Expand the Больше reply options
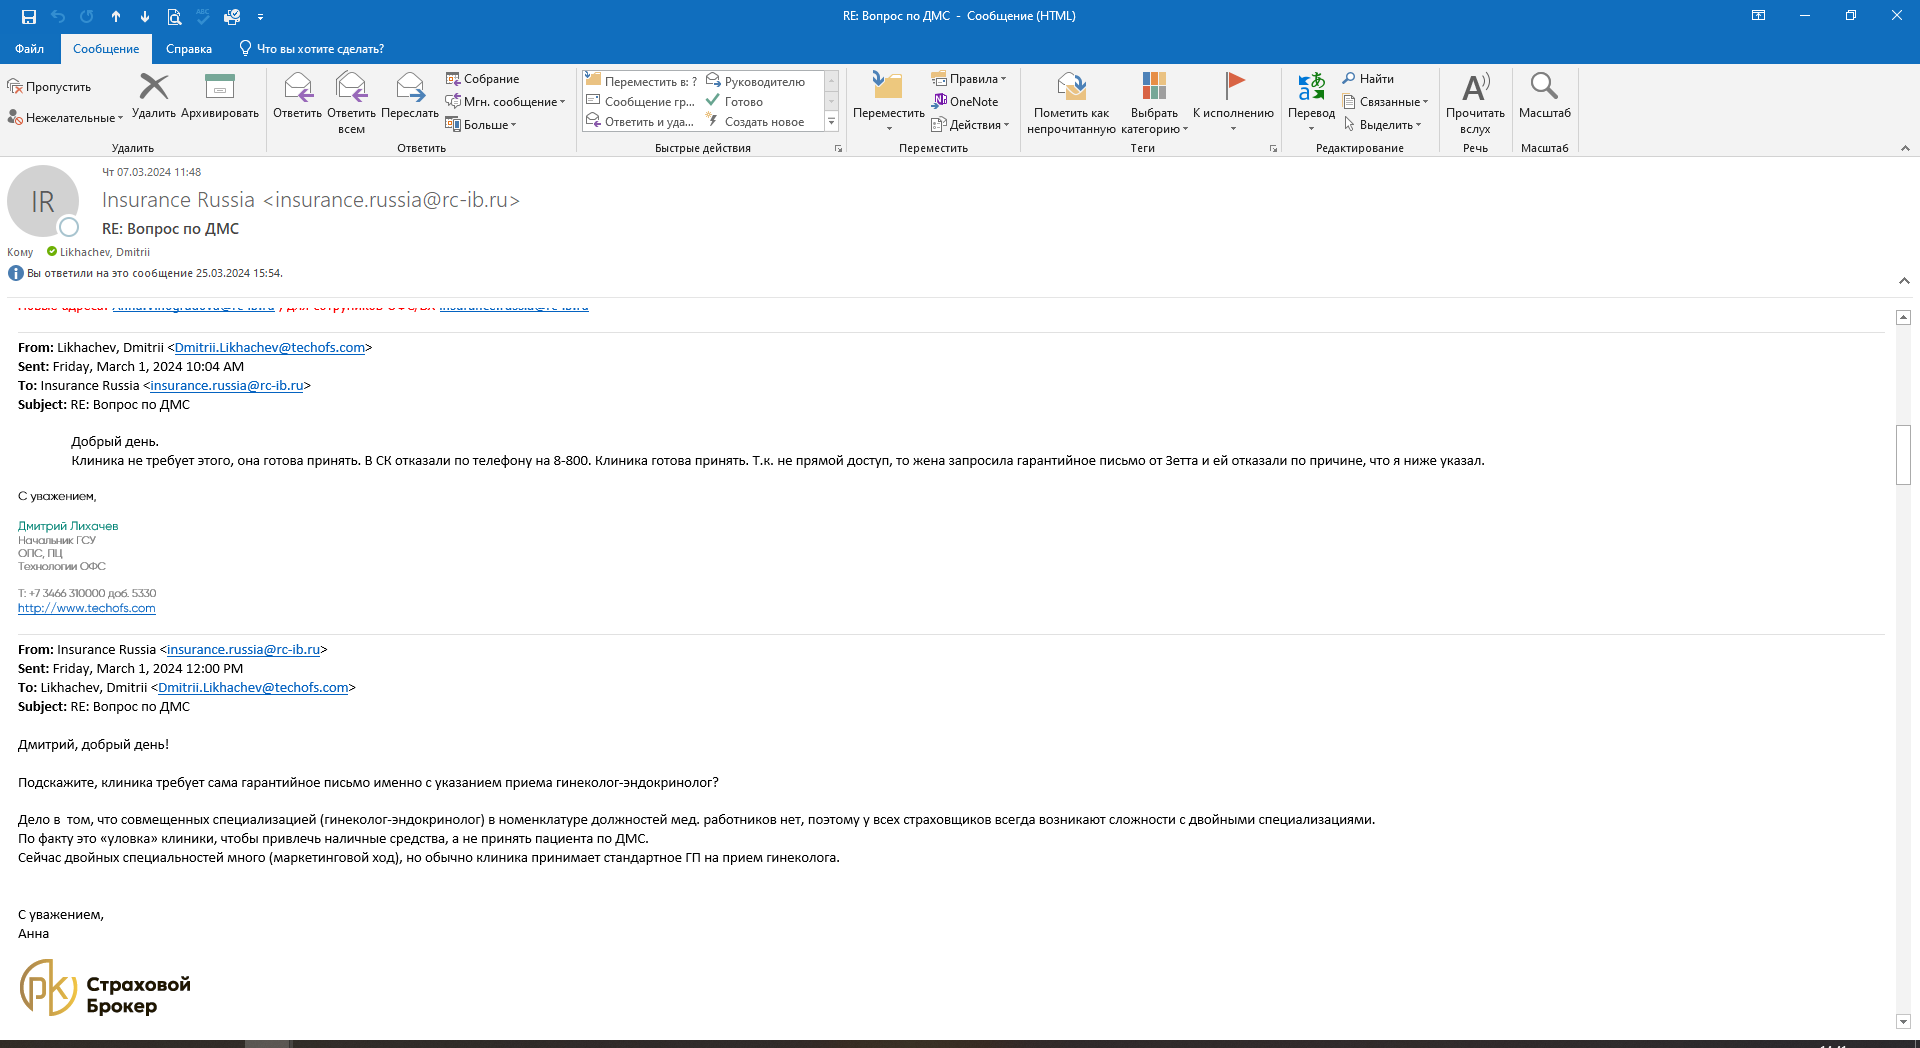The image size is (1920, 1048). pos(481,125)
